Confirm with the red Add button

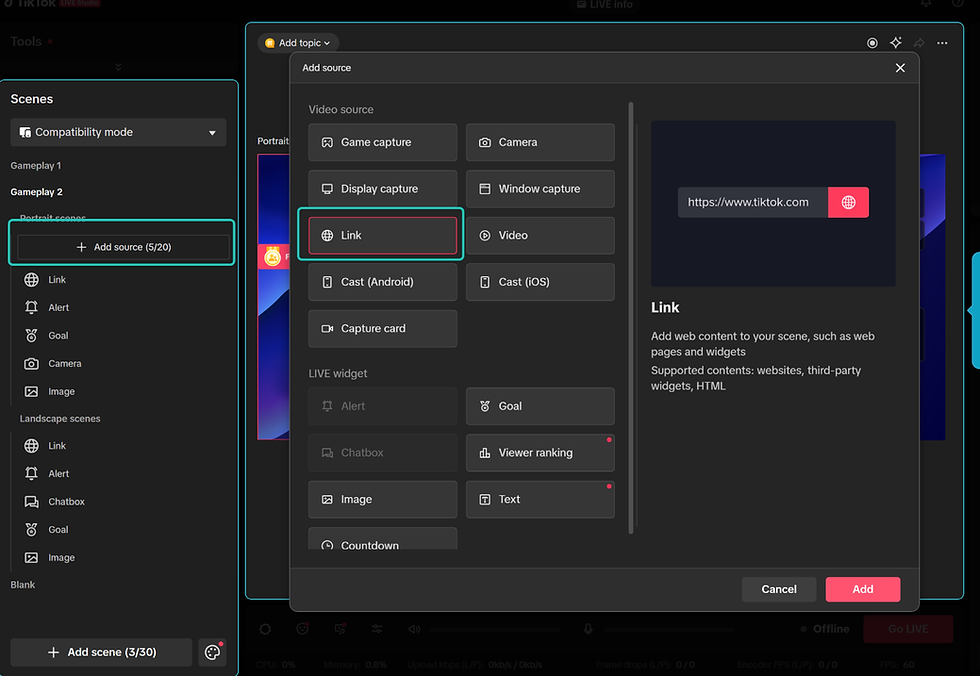862,589
